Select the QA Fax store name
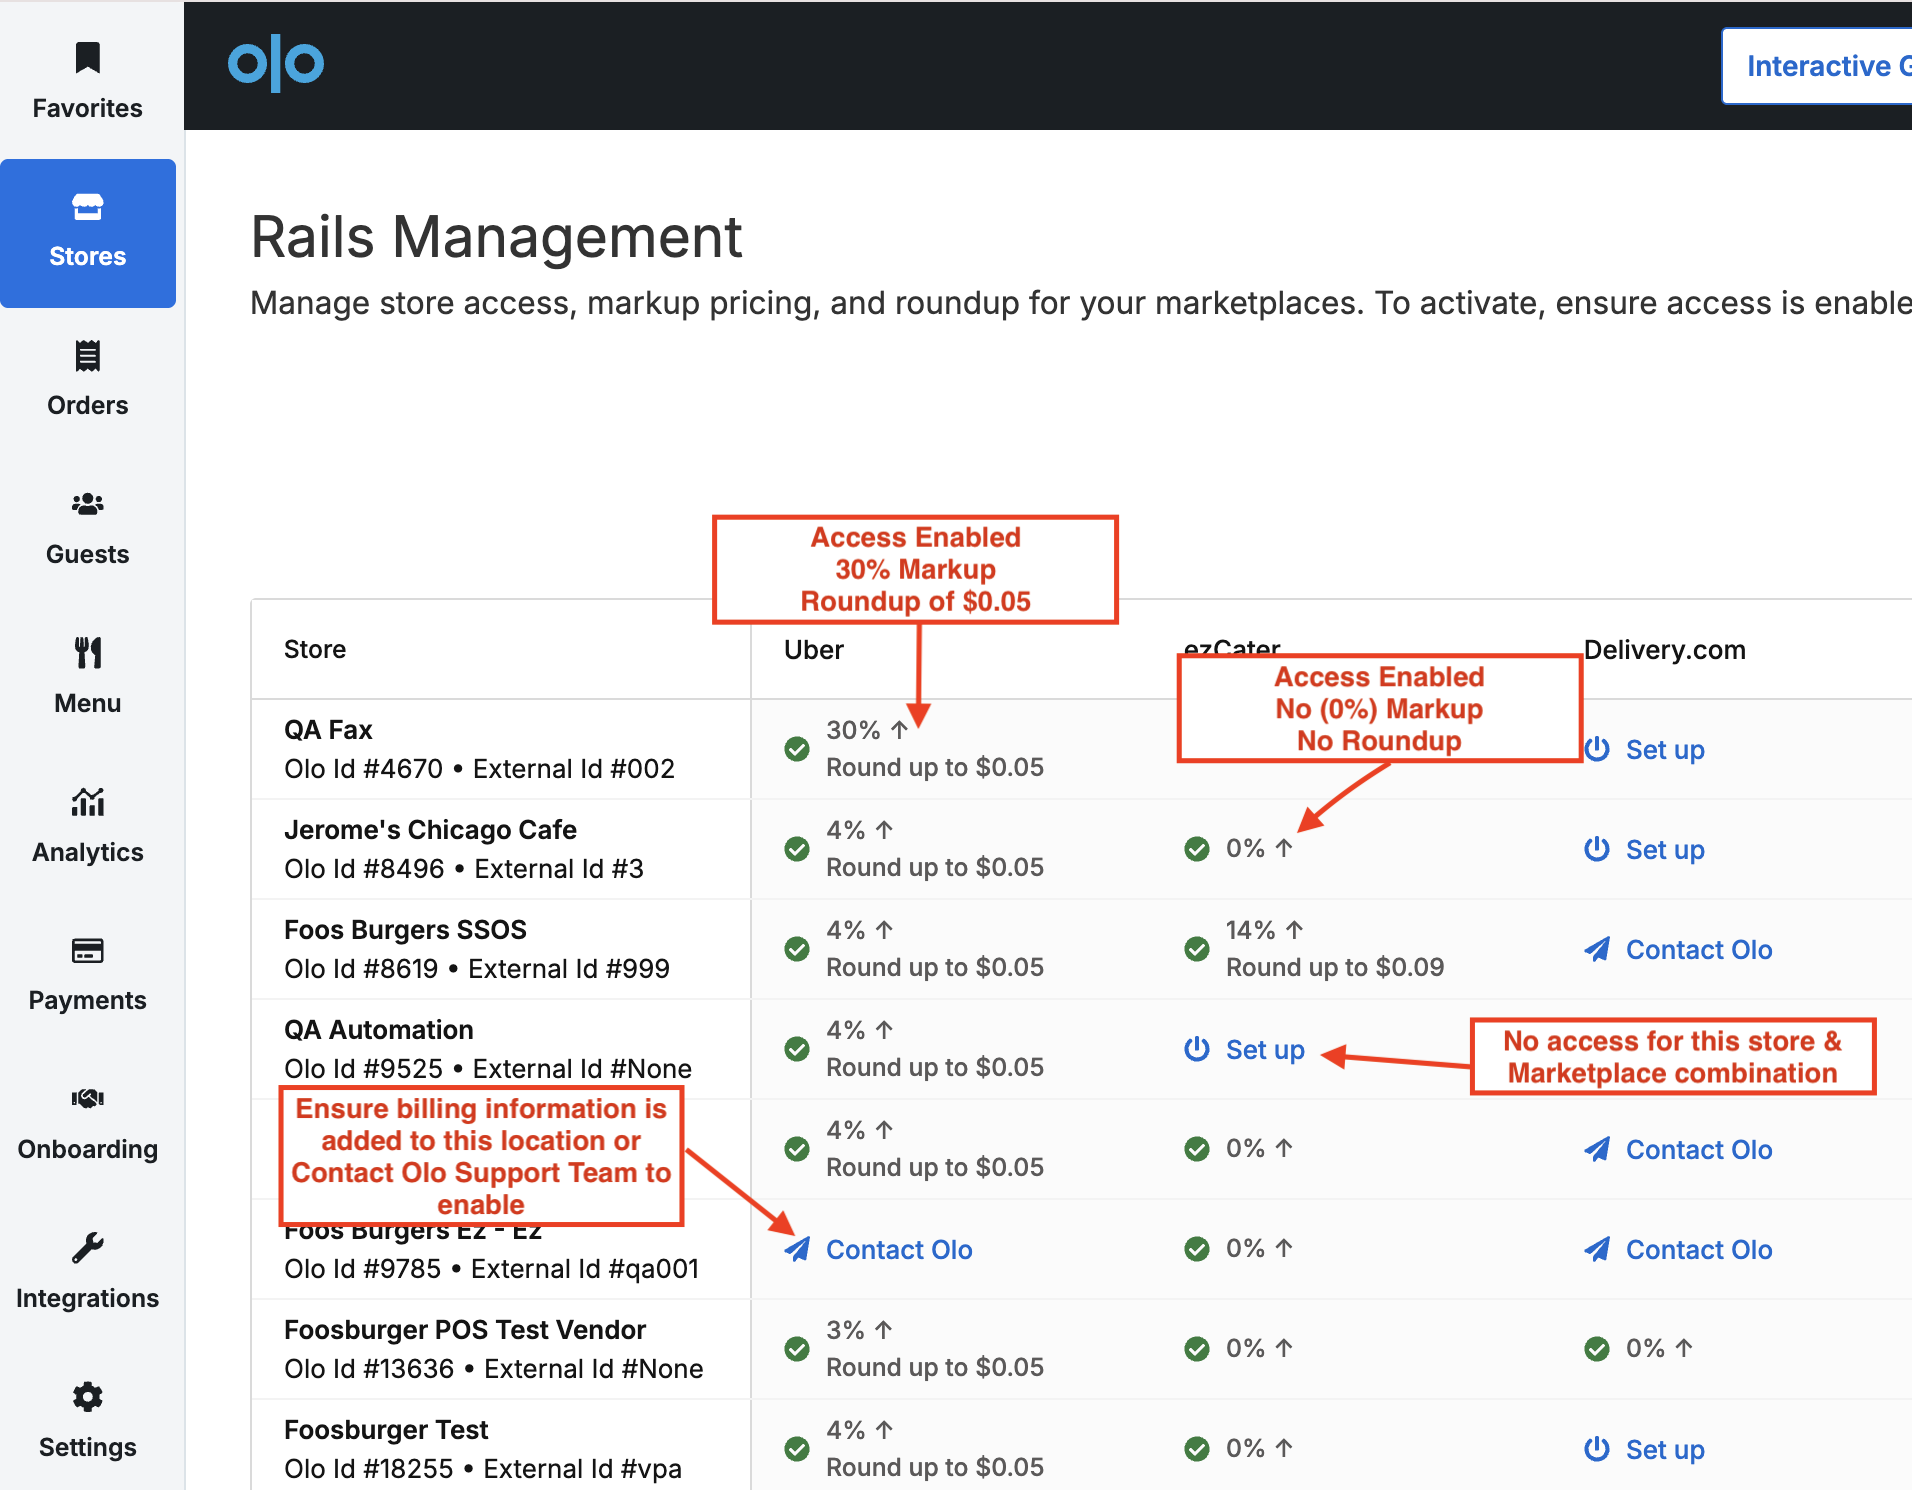 (328, 729)
